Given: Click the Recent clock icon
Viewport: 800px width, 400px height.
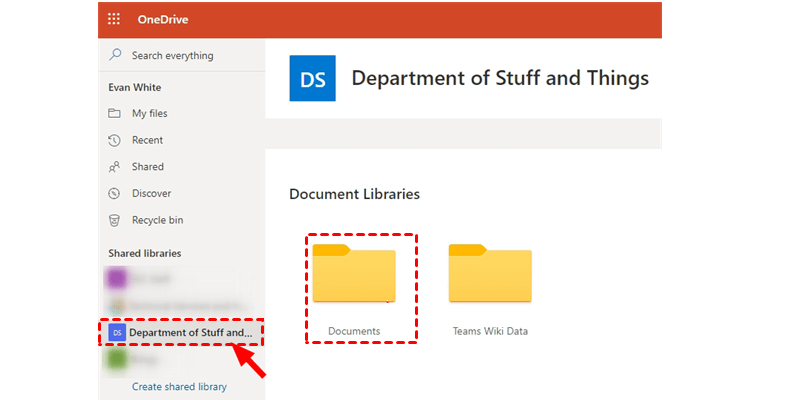Looking at the screenshot, I should (114, 140).
